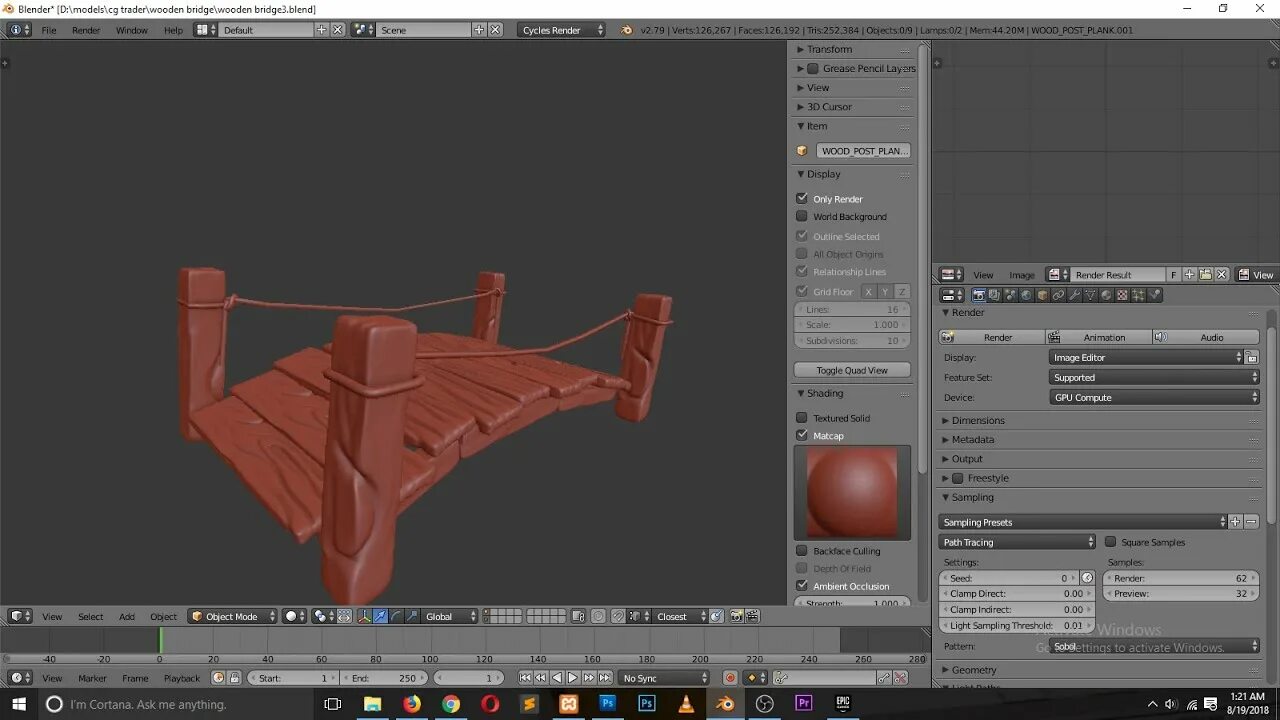Click the play animation button in timeline
Viewport: 1280px width, 720px height.
coord(573,678)
